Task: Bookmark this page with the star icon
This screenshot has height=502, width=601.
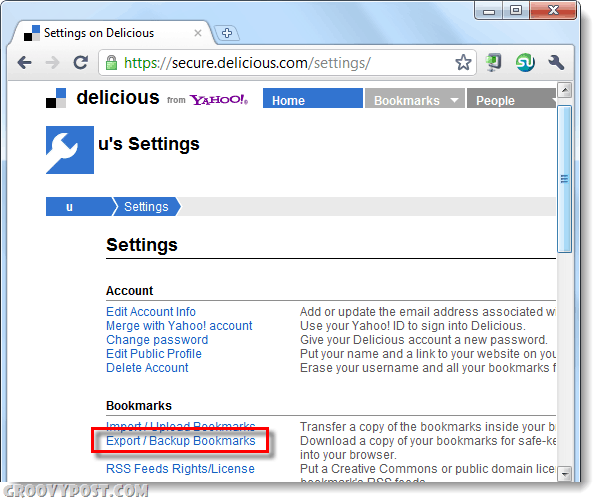Action: (463, 62)
